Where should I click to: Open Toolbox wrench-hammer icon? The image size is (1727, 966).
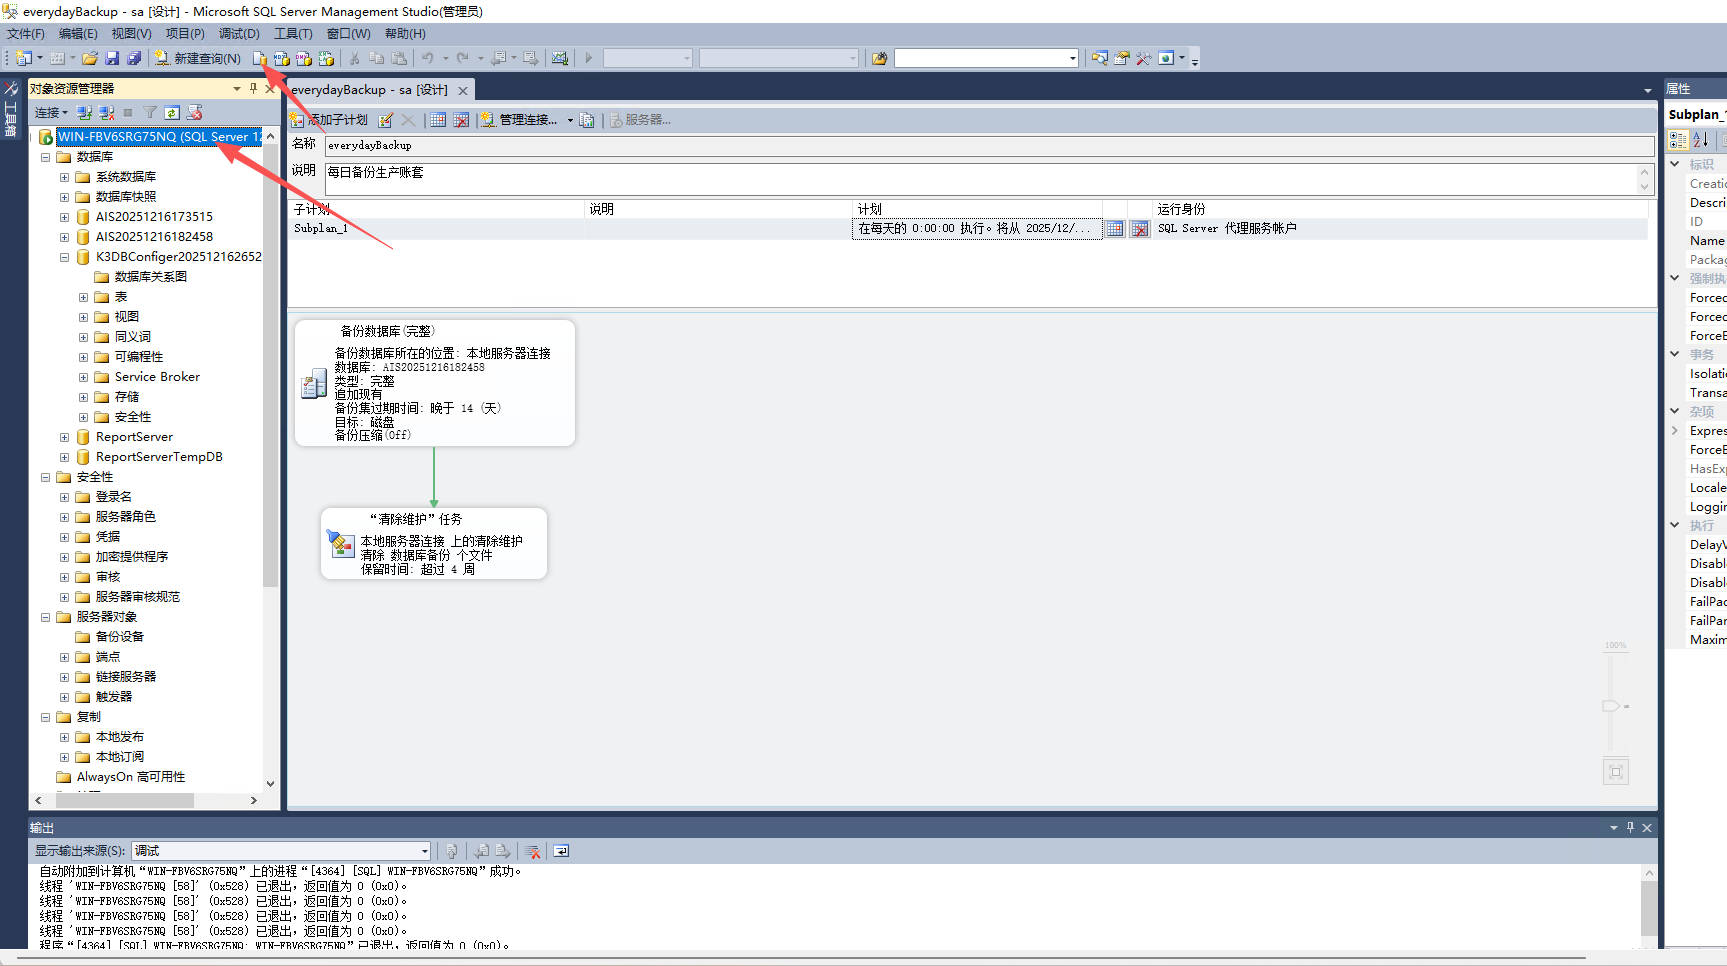[1144, 58]
